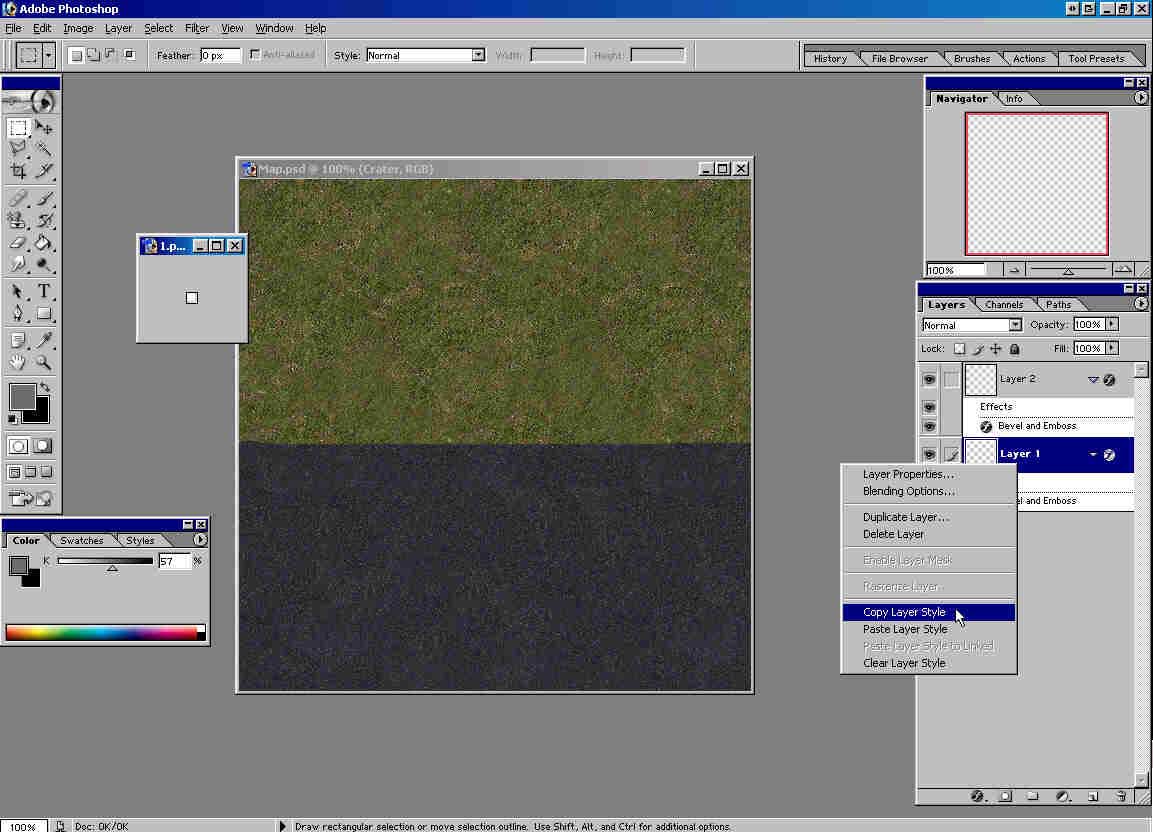Select the Crop tool

(18, 171)
